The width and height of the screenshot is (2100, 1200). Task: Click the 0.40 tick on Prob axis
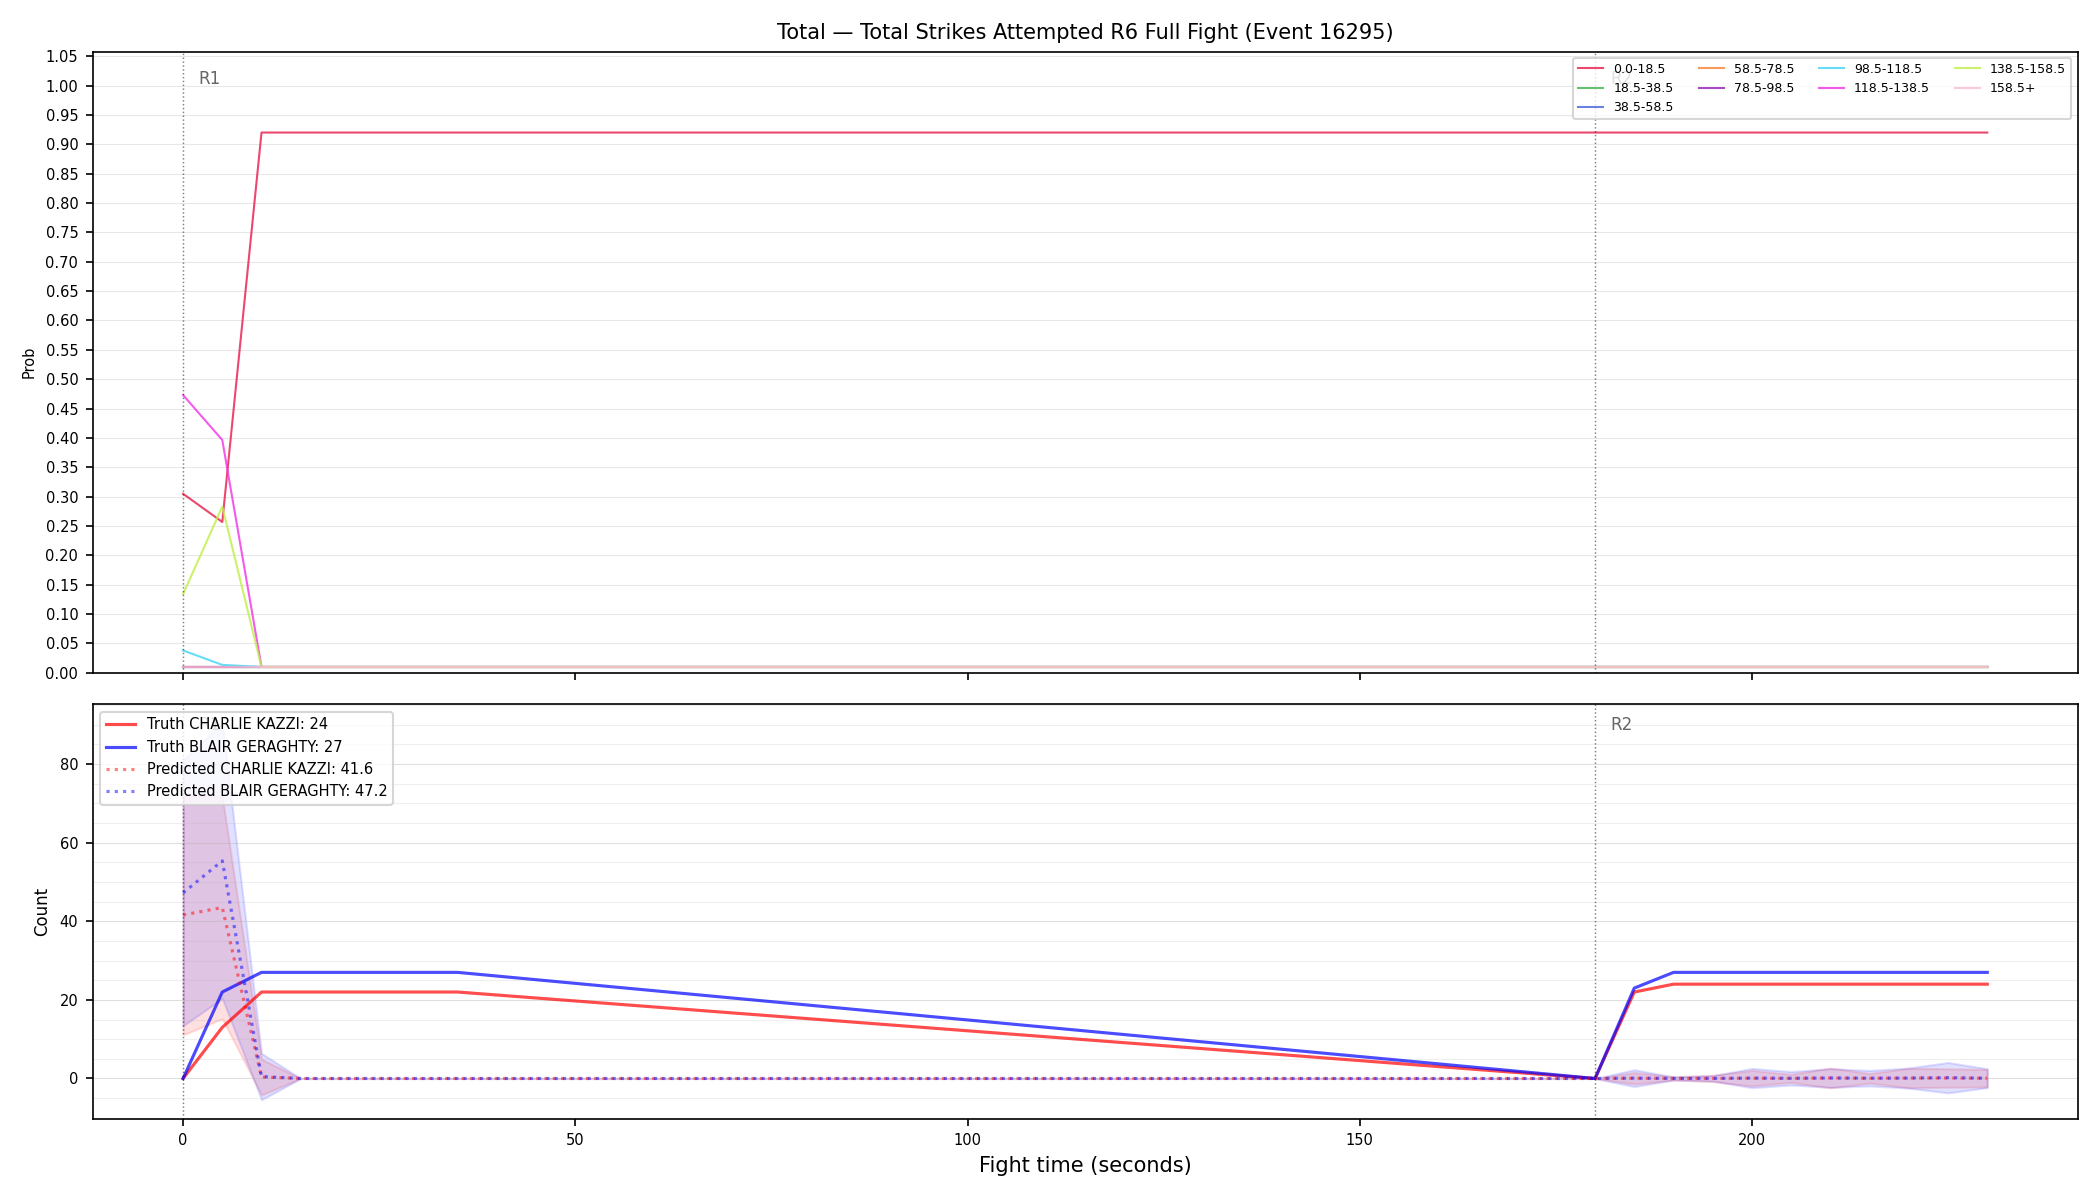[62, 438]
